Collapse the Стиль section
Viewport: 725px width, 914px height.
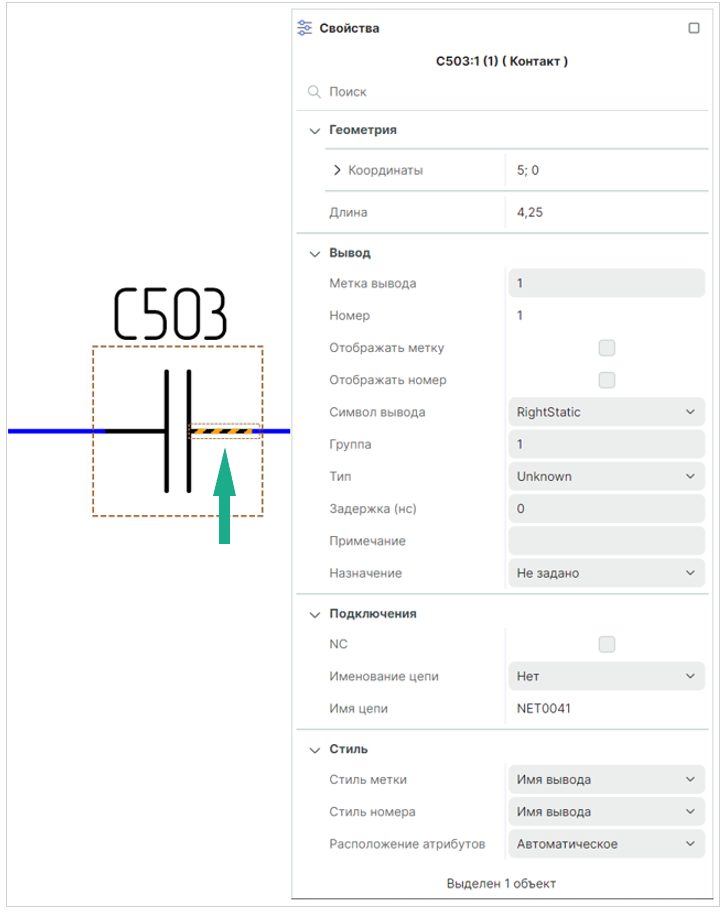coord(315,750)
